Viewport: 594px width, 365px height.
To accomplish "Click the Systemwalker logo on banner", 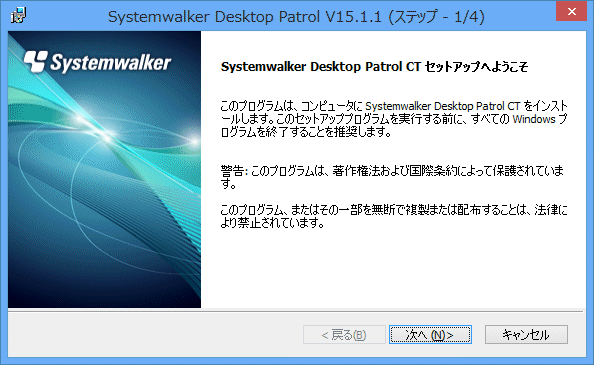I will coord(97,62).
